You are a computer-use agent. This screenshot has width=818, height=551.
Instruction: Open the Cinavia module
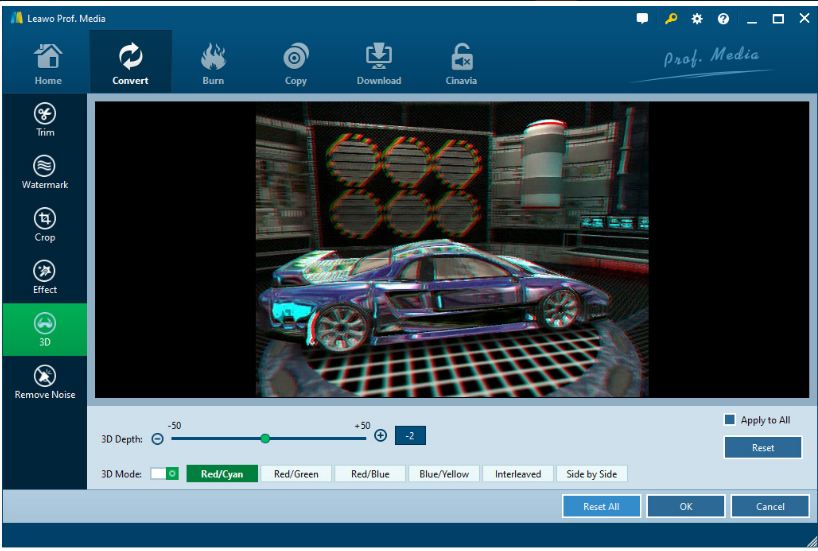461,65
